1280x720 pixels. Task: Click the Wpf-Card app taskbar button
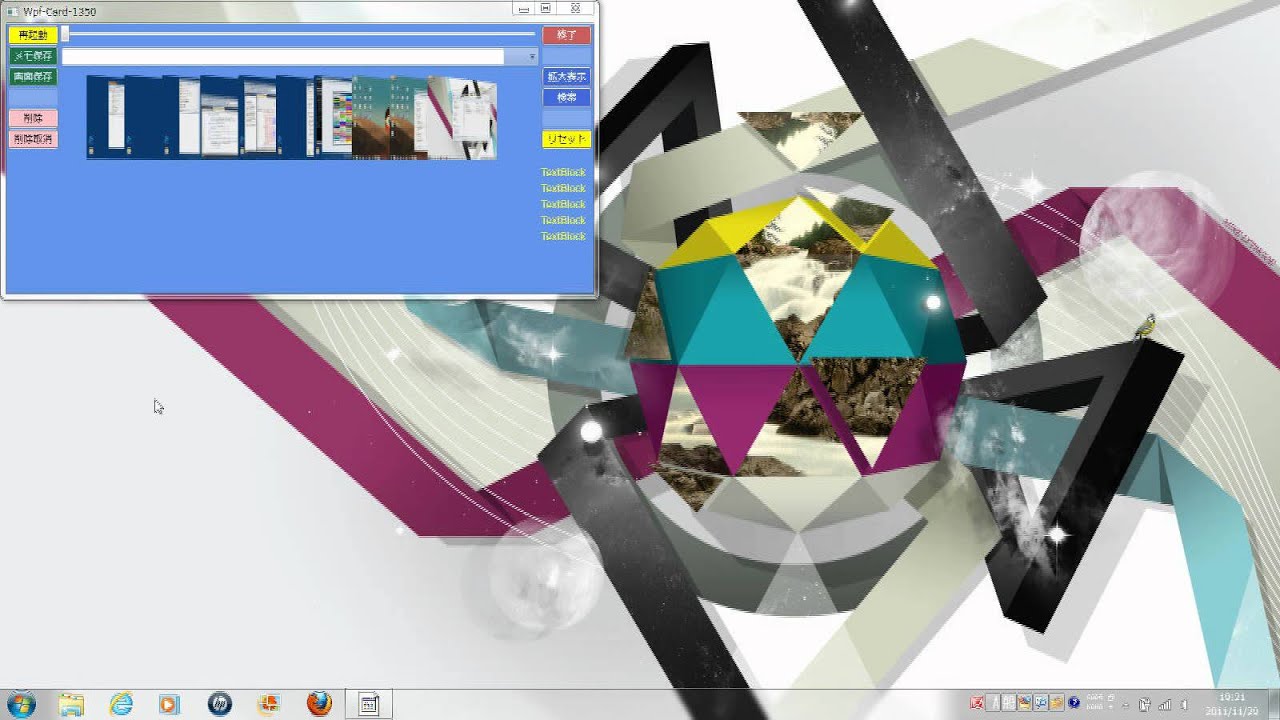368,704
